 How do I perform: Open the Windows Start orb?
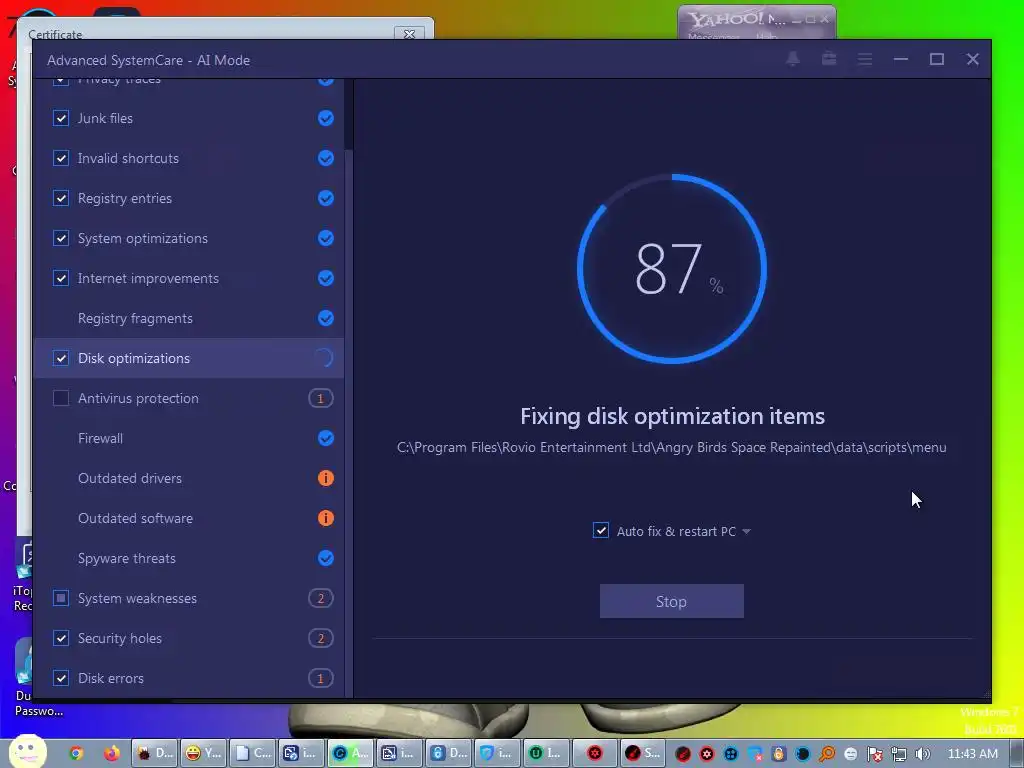click(27, 752)
